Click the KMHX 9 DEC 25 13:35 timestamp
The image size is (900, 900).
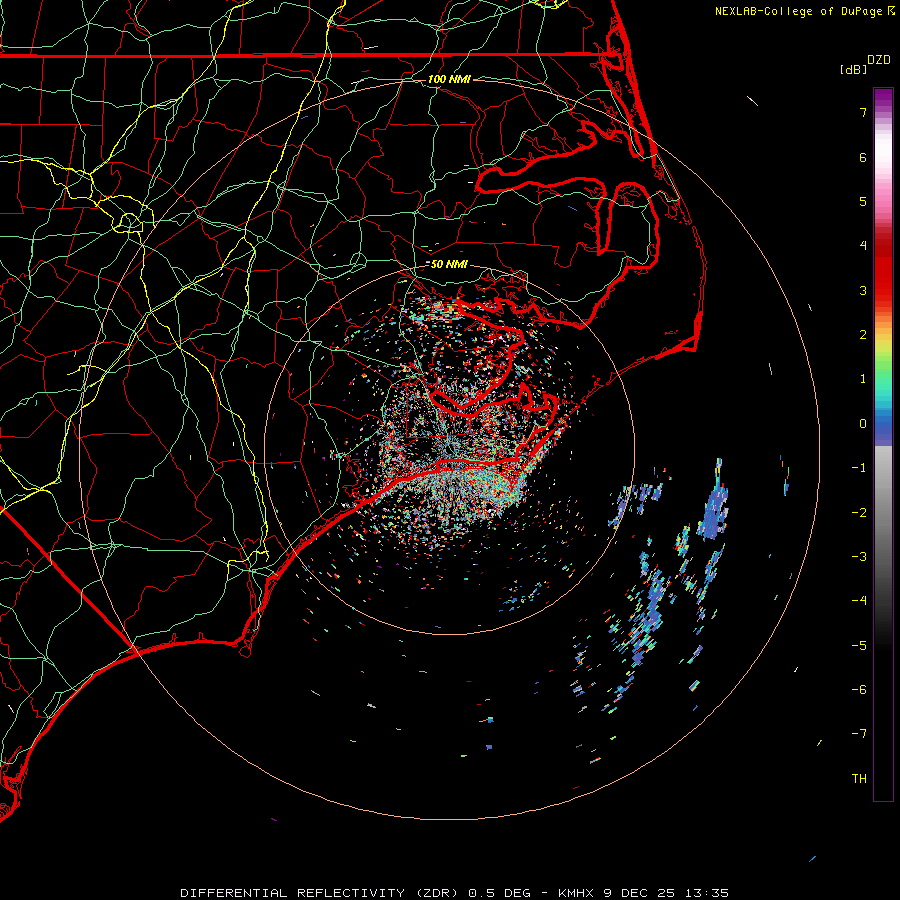(643, 893)
